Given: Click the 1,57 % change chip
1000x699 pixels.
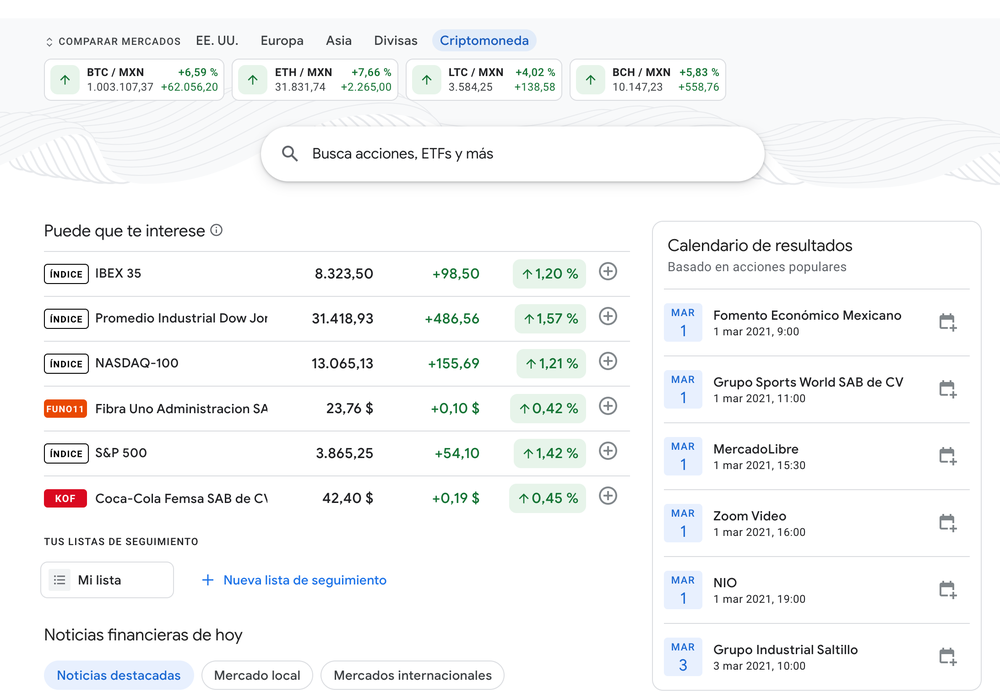Looking at the screenshot, I should [550, 318].
